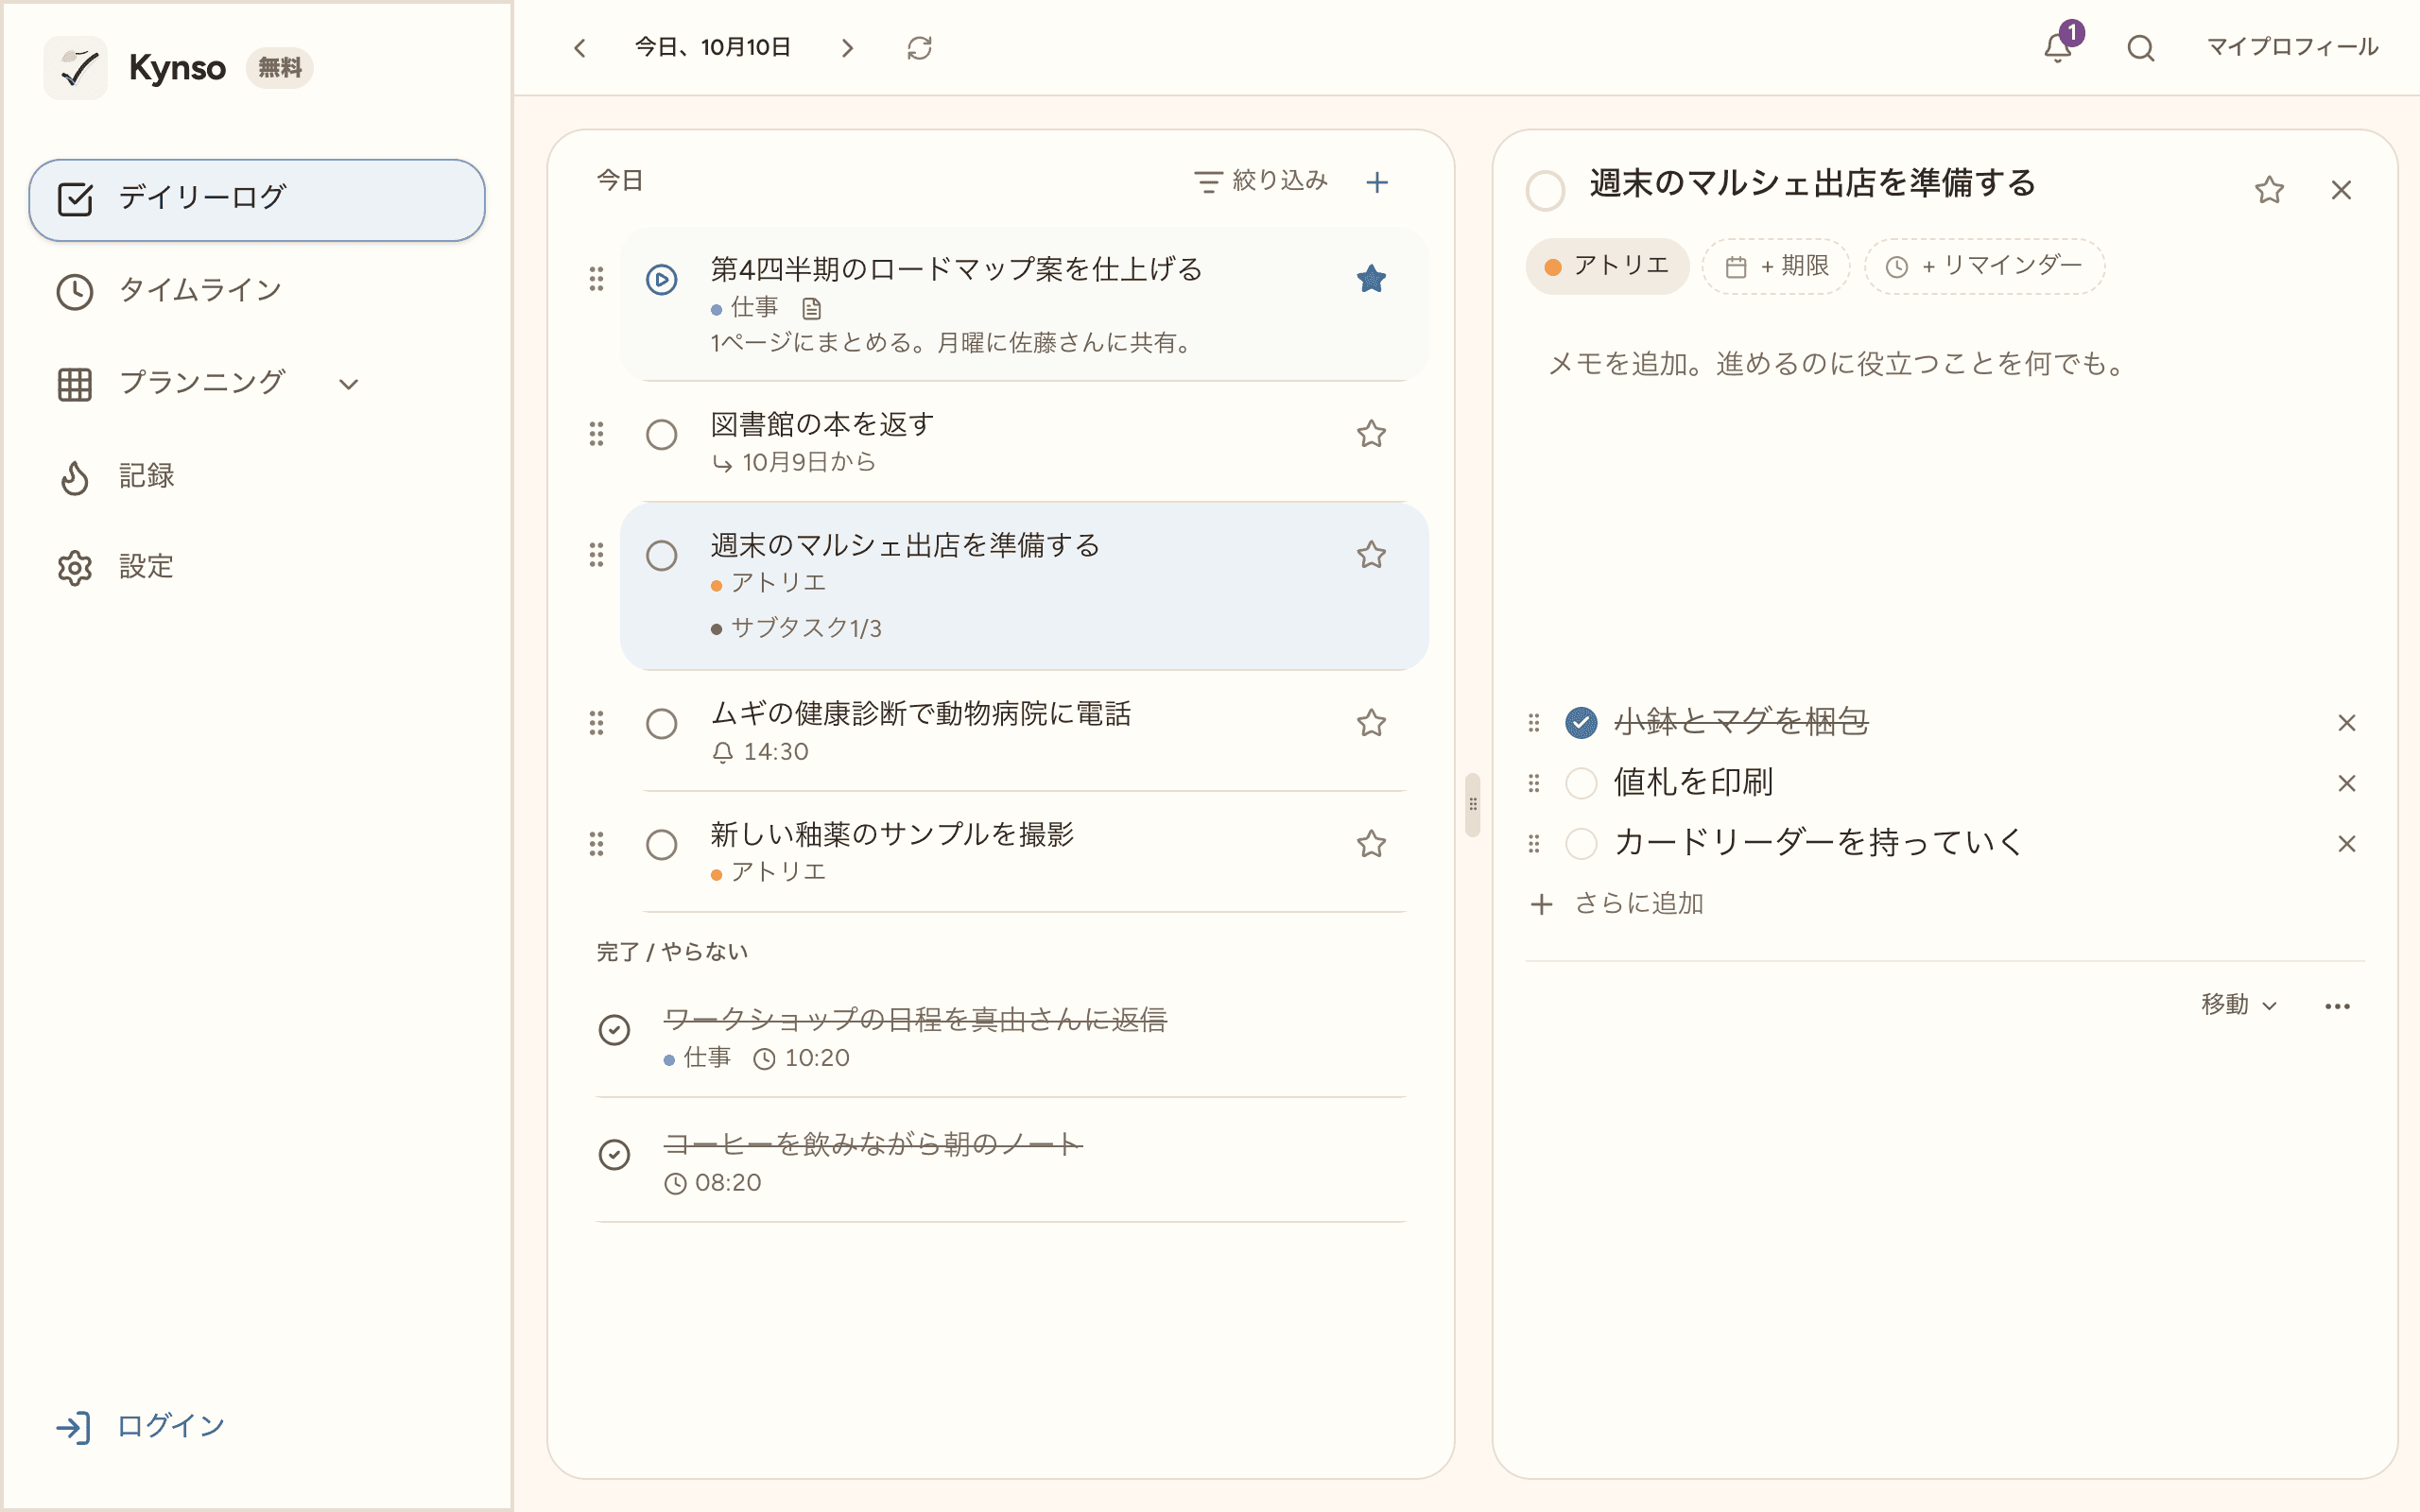Click 14:30 reminder on ムギ task
Screen dimensions: 2420x1512
[x=760, y=752]
